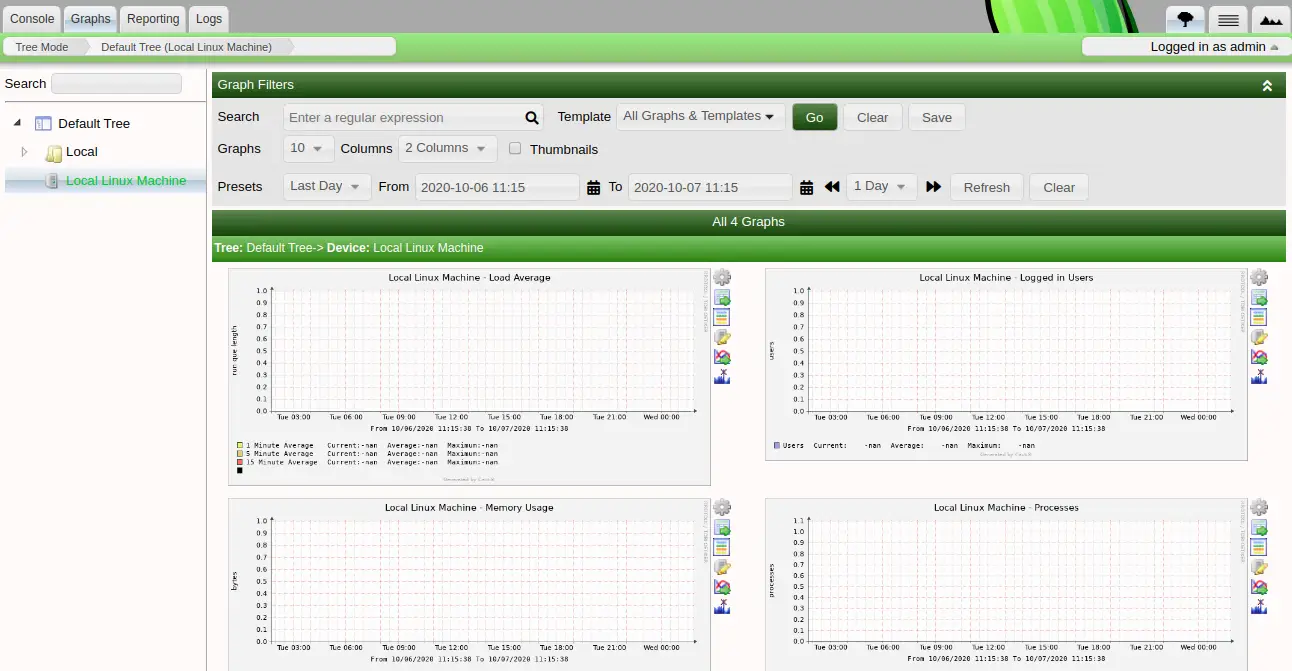
Task: Open graph utilities gear for Logged in Users
Action: tap(1259, 278)
